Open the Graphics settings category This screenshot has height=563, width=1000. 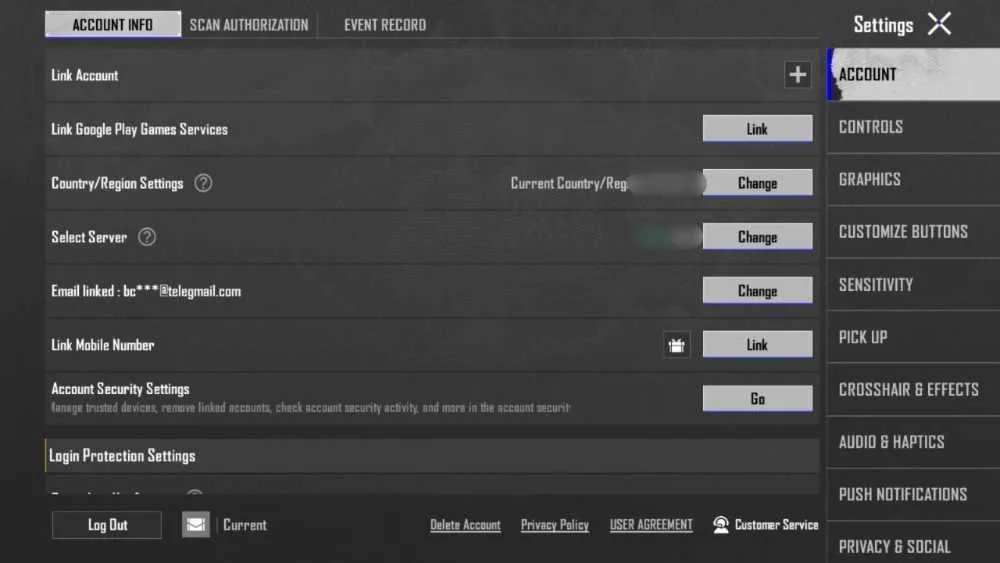point(913,179)
